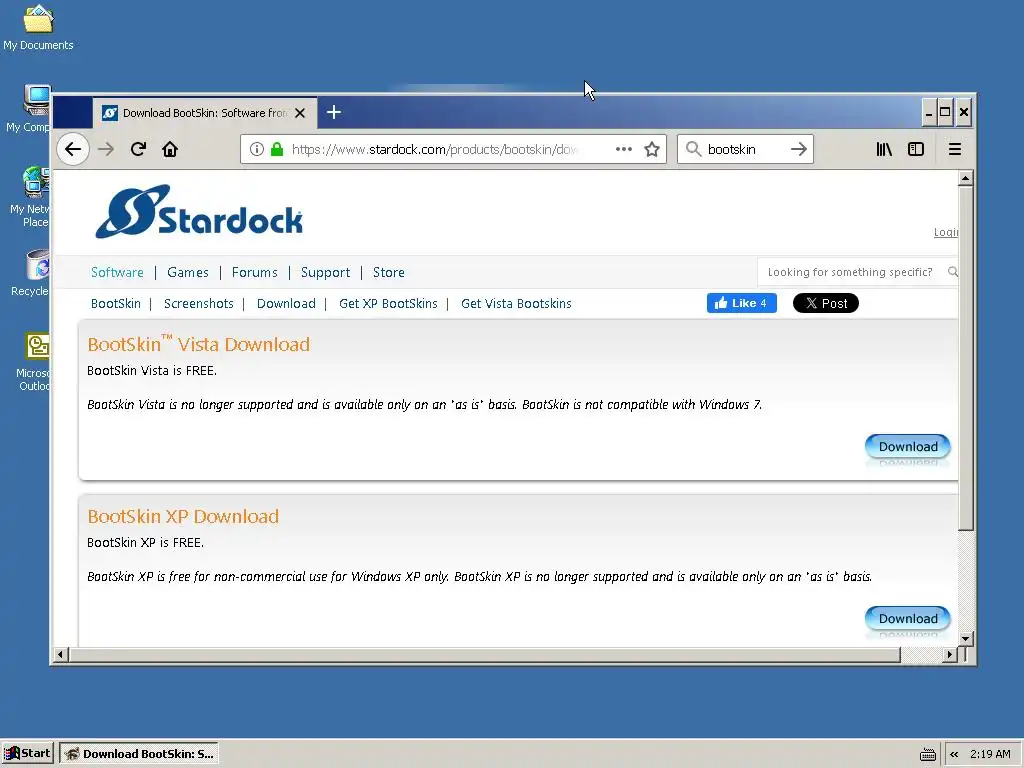Click the vertical scrollbar down arrow
Image resolution: width=1024 pixels, height=768 pixels.
pos(965,639)
